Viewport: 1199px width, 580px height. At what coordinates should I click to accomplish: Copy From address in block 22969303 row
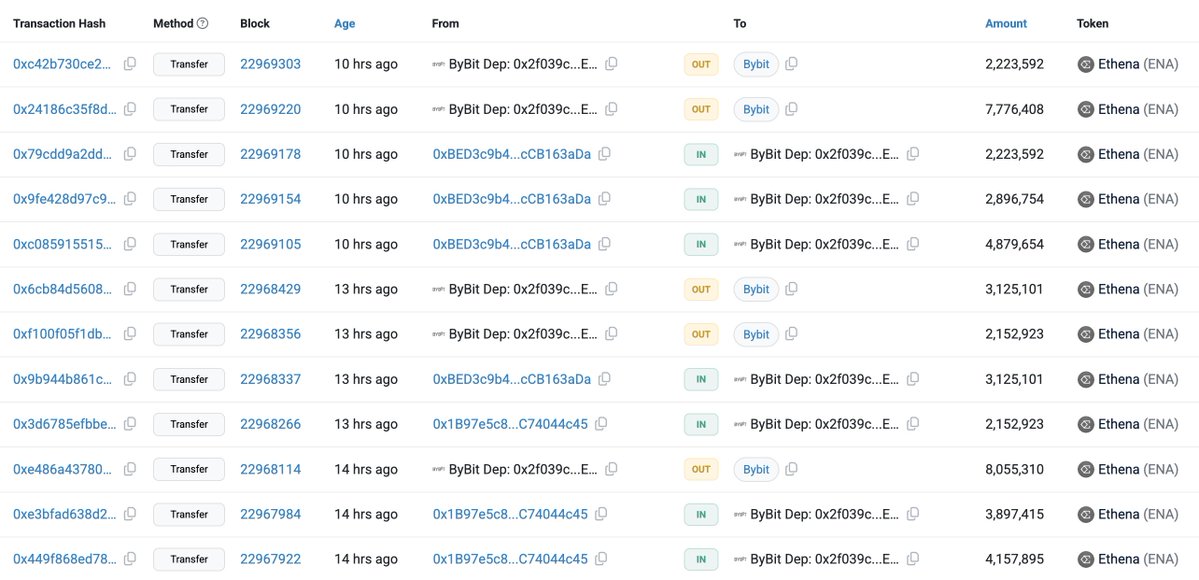click(x=611, y=64)
